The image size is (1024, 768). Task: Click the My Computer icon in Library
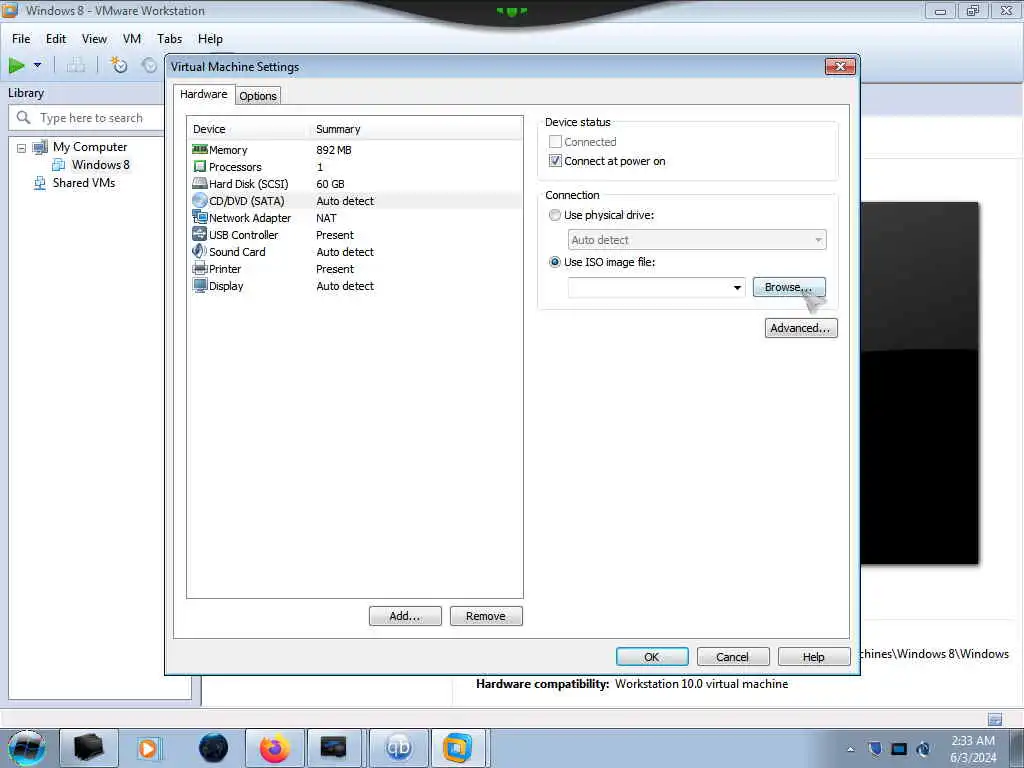pyautogui.click(x=40, y=147)
